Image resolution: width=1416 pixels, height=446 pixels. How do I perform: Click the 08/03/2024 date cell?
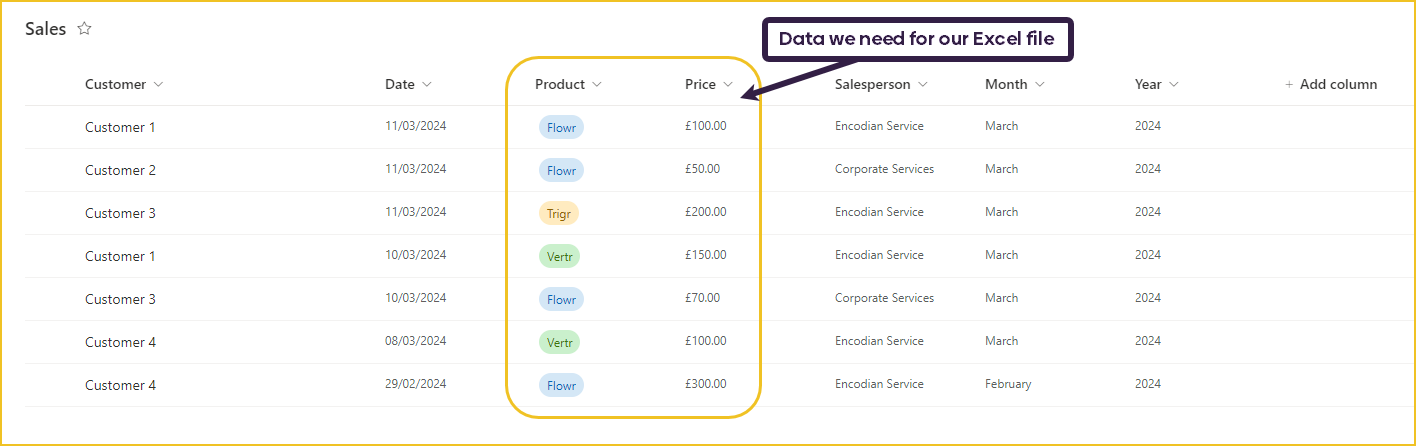click(416, 341)
